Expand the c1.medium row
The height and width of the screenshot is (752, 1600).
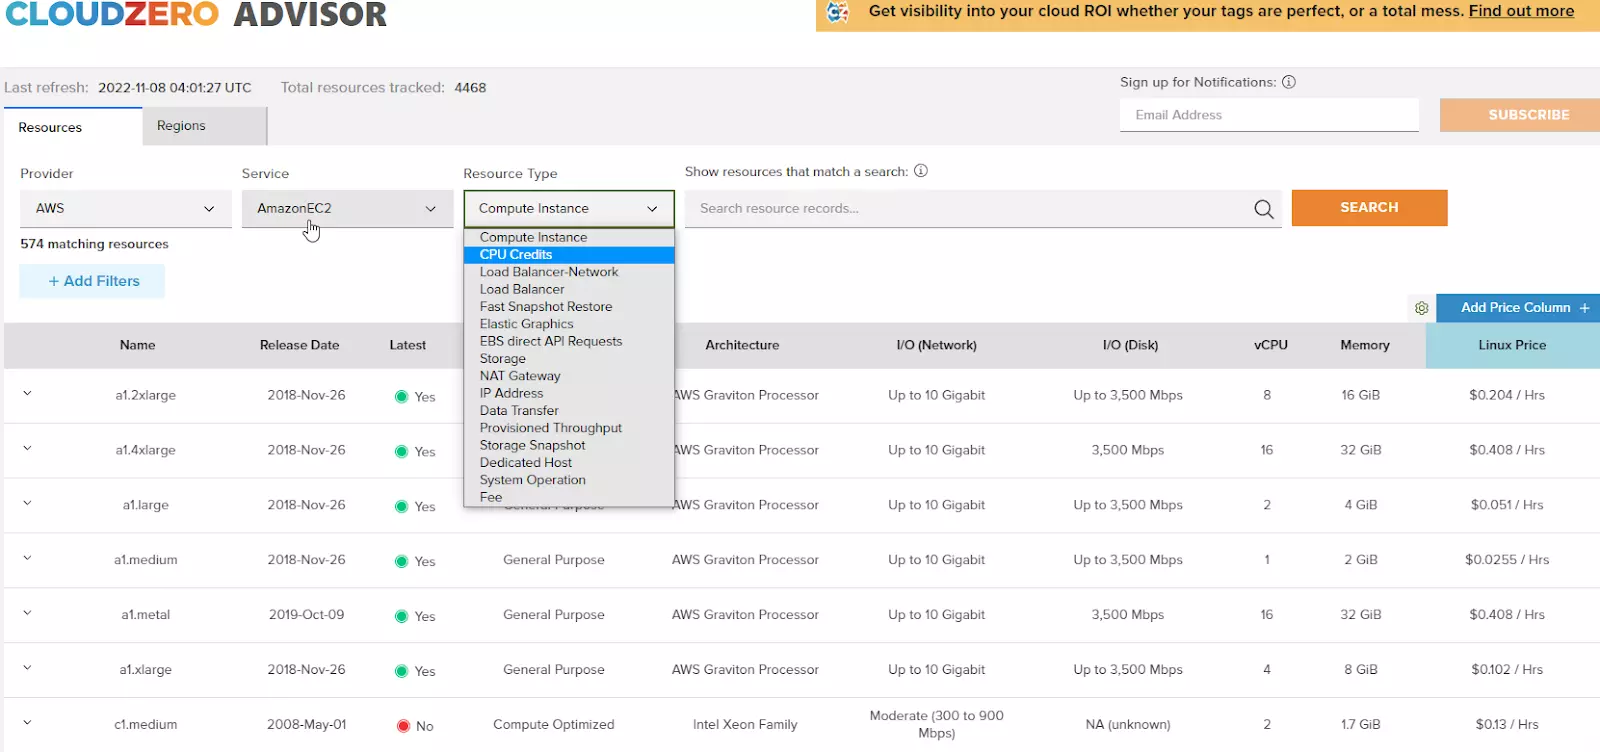27,723
